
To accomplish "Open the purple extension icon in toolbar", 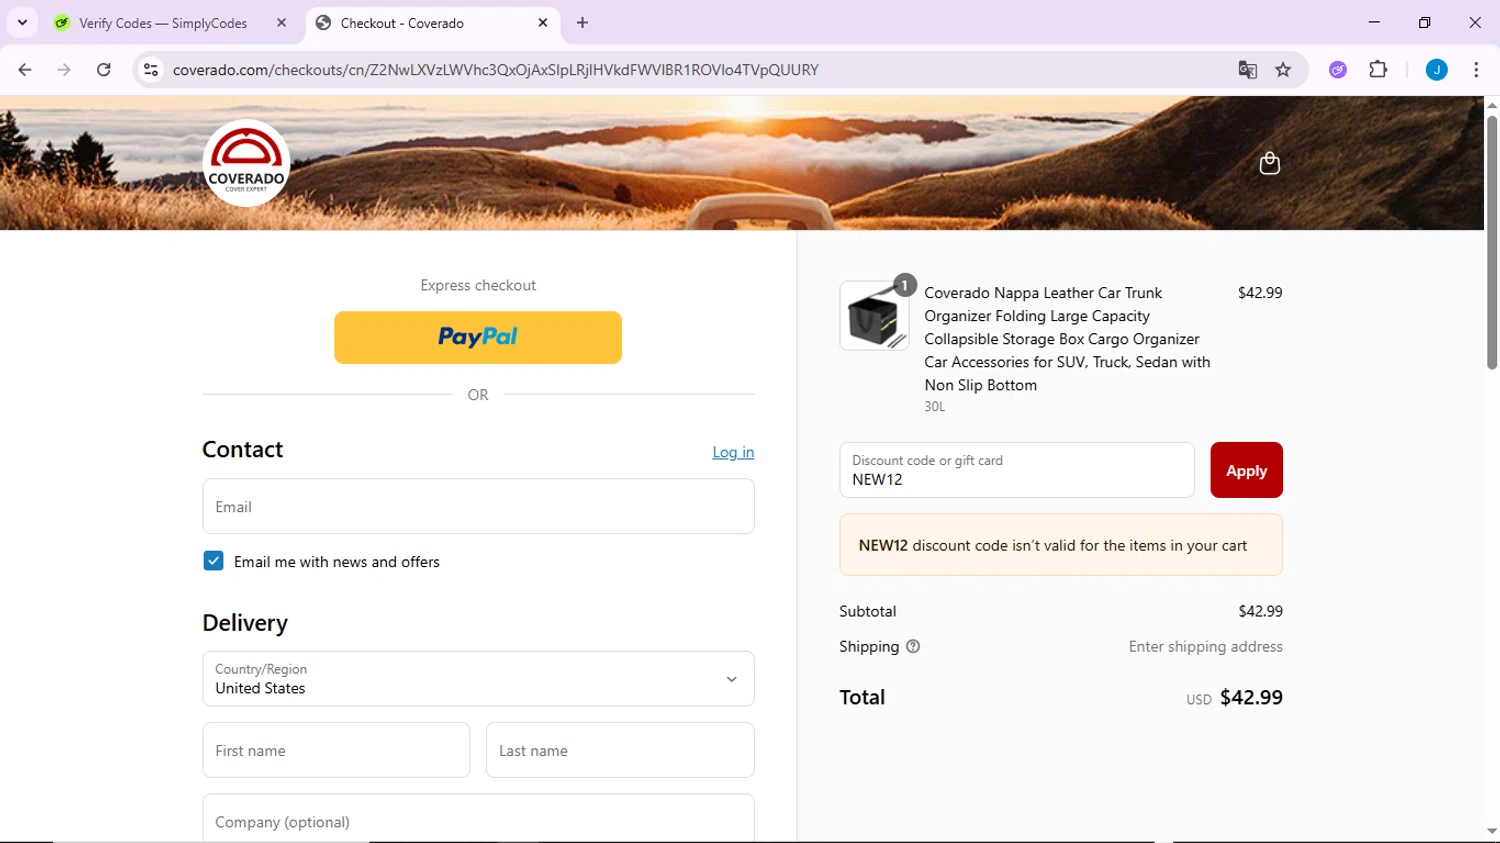I will (x=1338, y=70).
